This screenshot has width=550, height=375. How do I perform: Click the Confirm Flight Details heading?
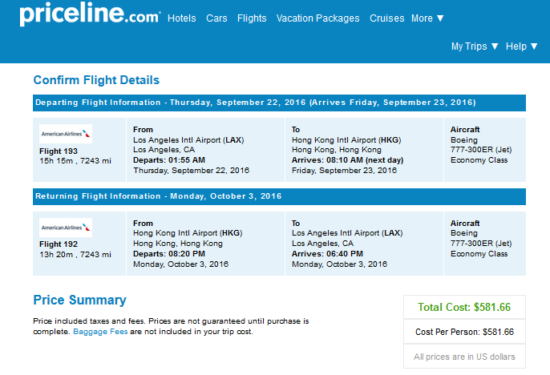point(96,80)
